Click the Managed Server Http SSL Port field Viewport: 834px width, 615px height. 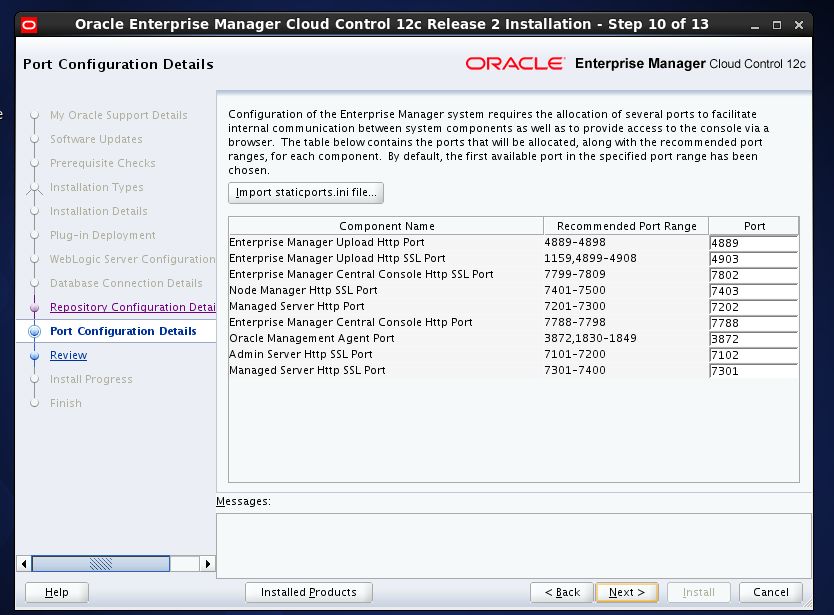click(x=753, y=371)
